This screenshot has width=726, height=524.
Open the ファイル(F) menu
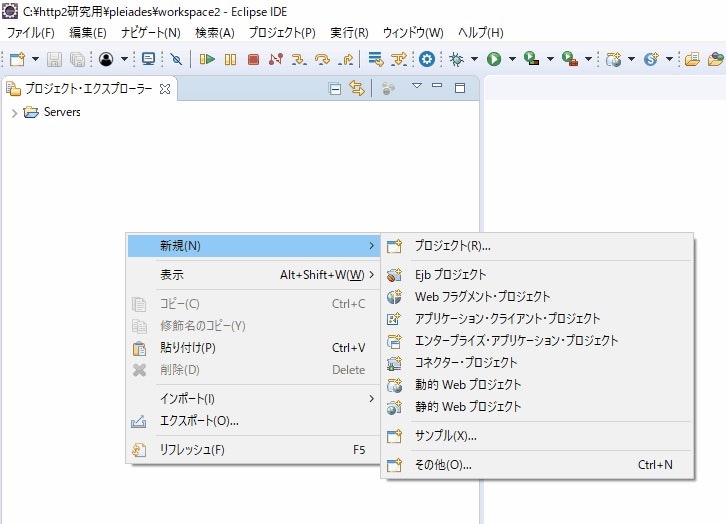[x=31, y=32]
